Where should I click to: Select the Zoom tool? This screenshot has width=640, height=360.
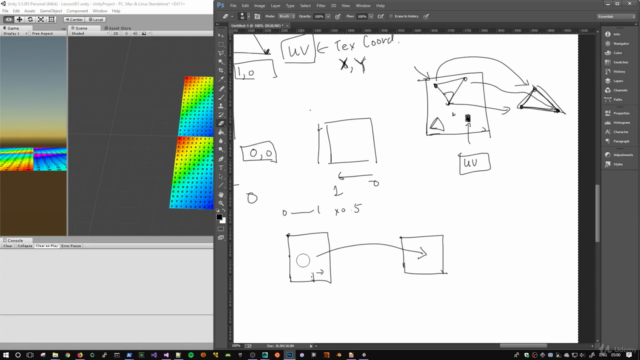pos(221,203)
